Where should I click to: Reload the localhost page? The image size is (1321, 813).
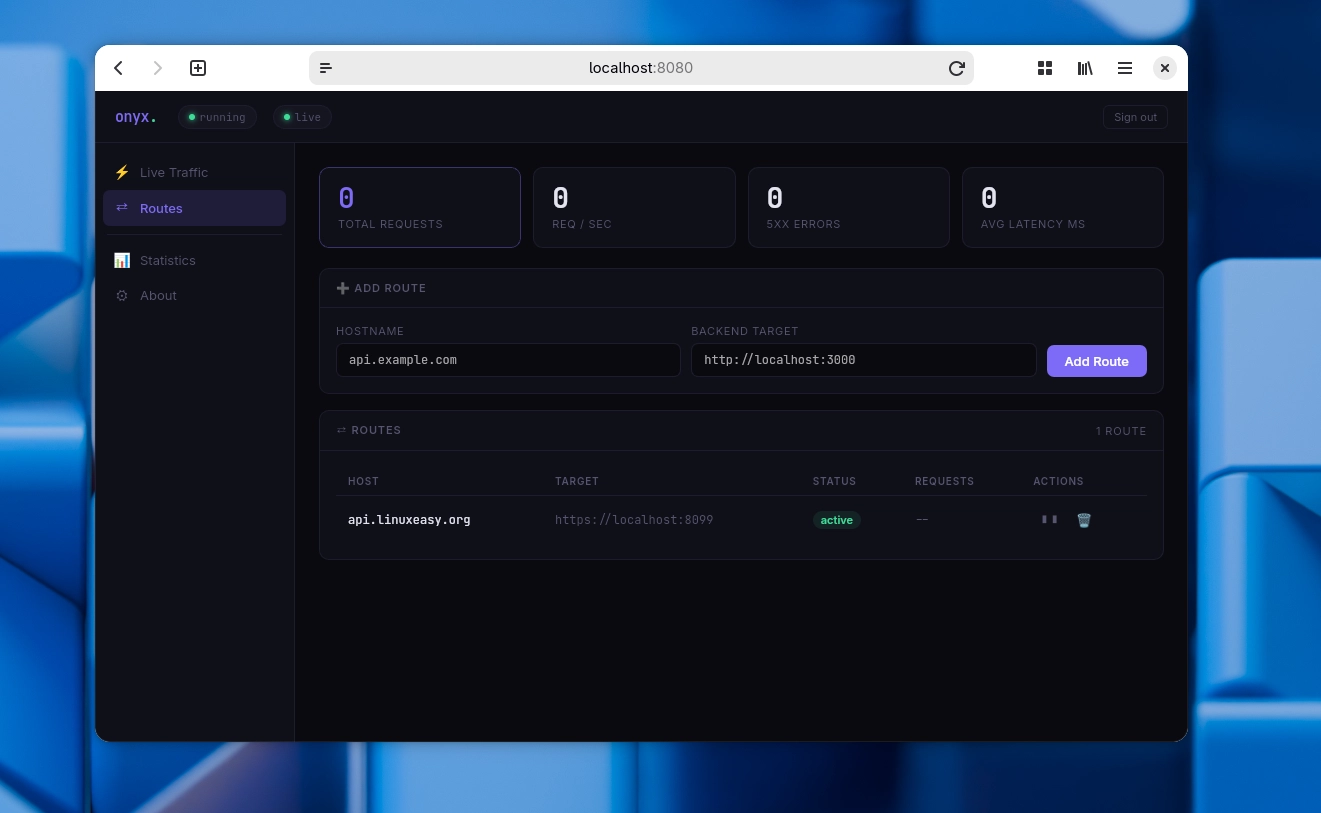tap(956, 68)
